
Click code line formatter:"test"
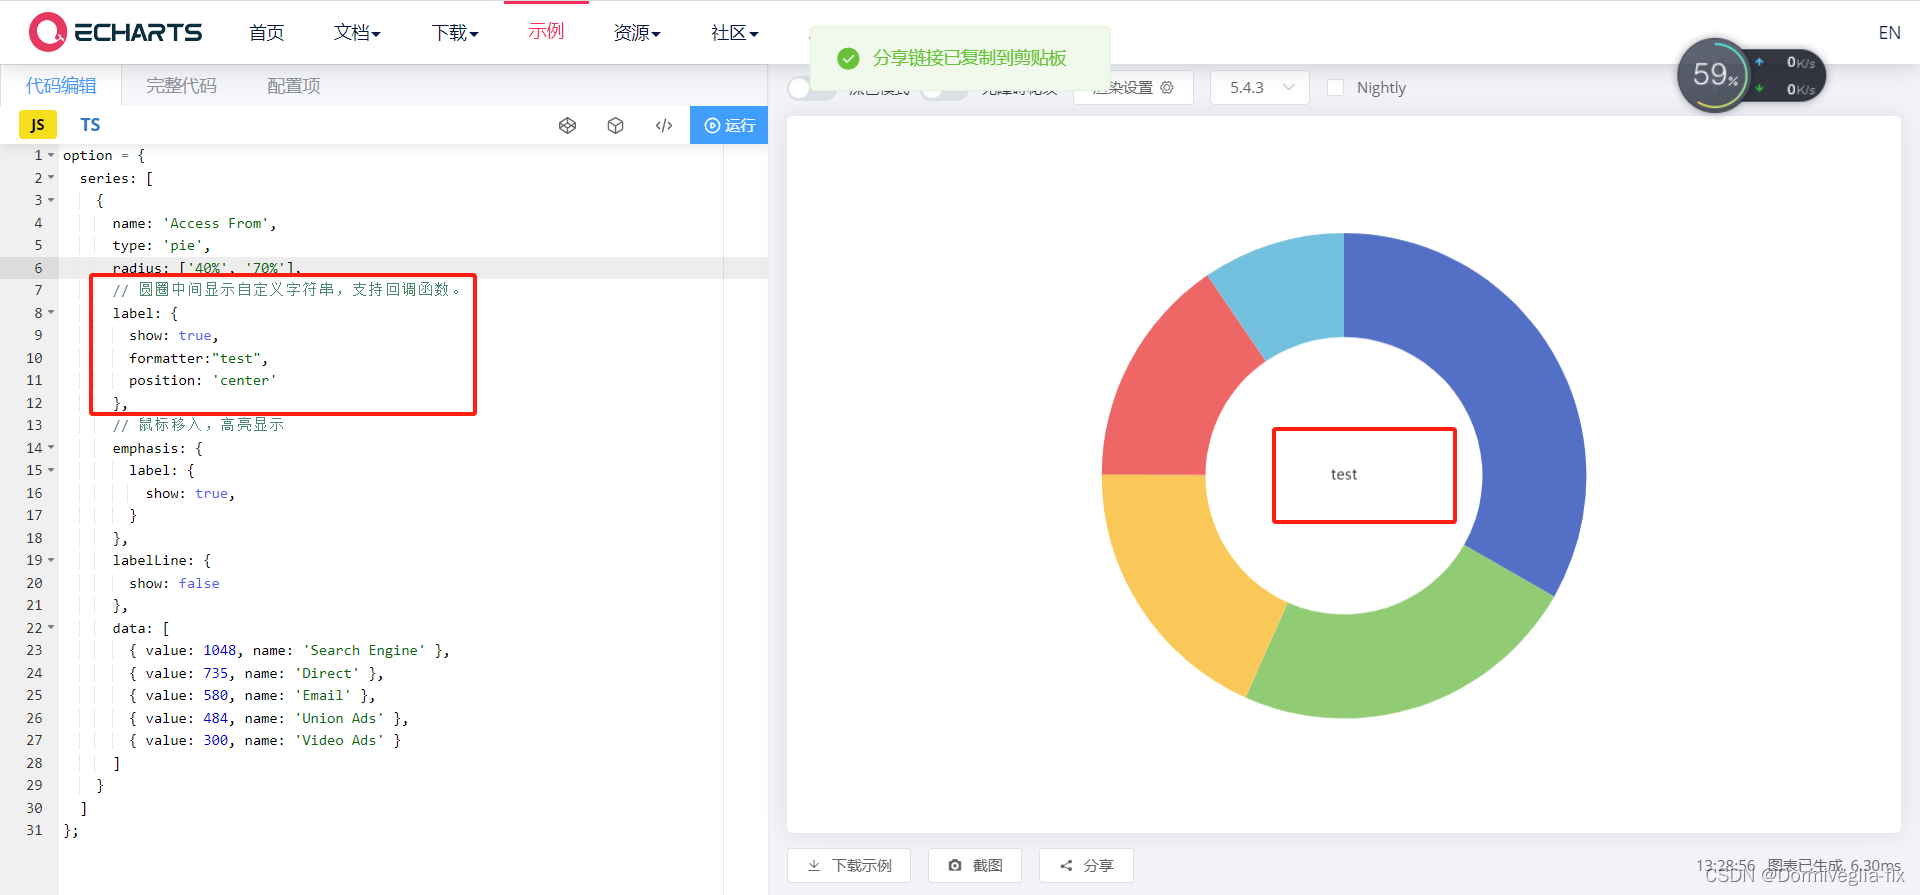coord(198,358)
